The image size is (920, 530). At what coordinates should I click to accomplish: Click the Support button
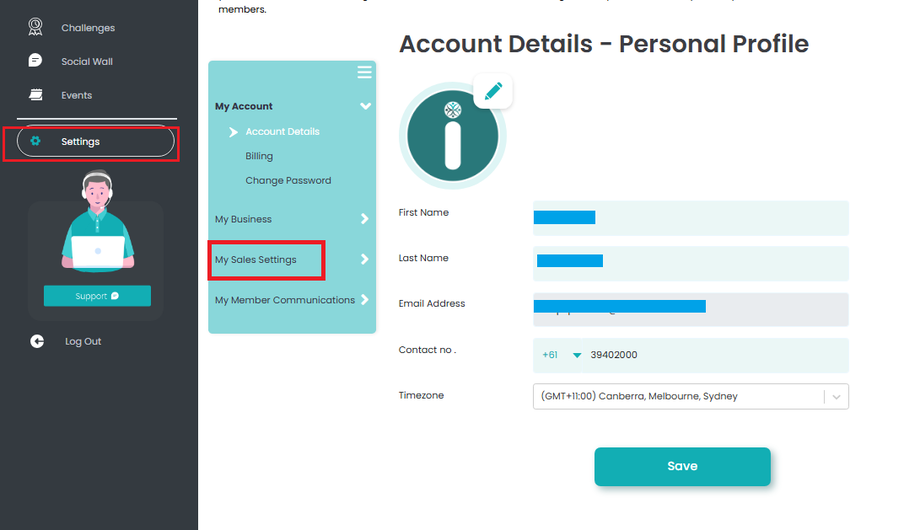(x=97, y=296)
